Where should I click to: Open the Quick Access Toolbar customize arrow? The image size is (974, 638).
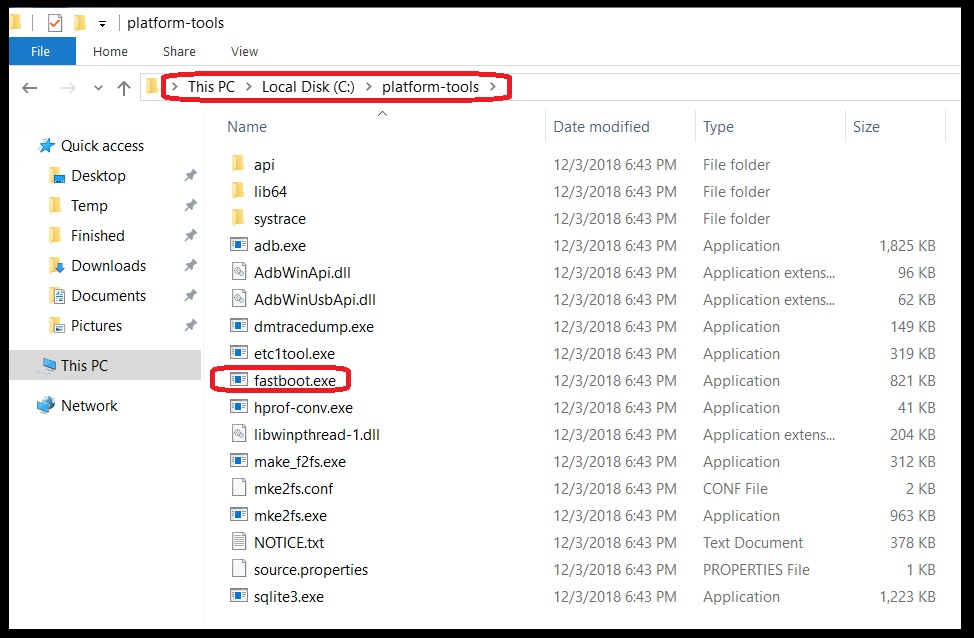(x=102, y=24)
